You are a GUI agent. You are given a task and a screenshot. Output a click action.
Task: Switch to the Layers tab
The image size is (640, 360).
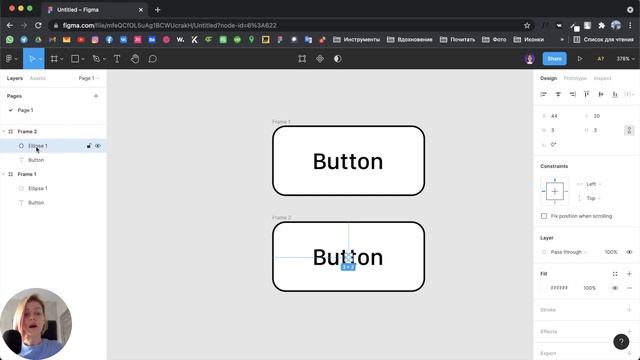coord(15,78)
